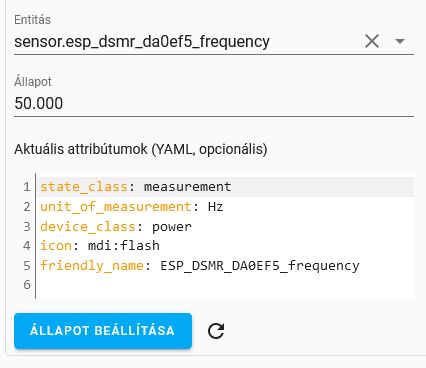Click the ÁLLAPOT BEÁLLÍTÁSA button

(x=103, y=331)
